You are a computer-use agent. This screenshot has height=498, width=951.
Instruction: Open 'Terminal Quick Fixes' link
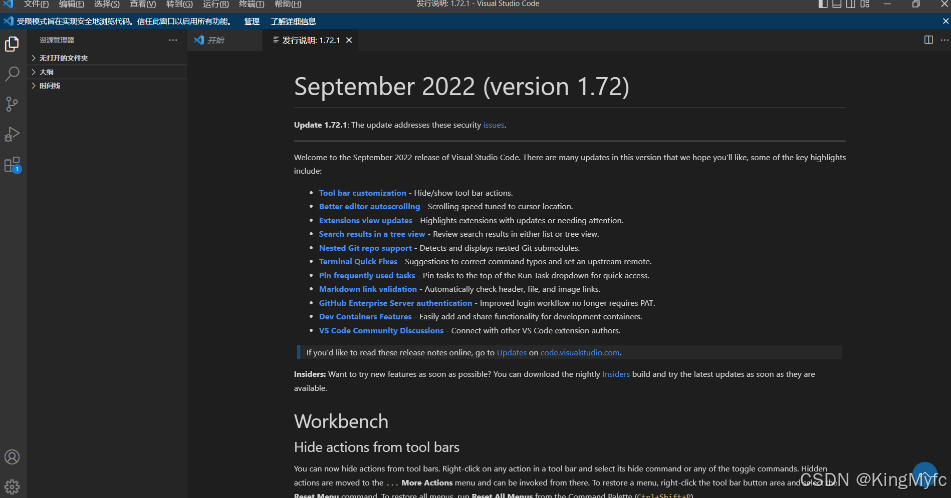coord(358,261)
